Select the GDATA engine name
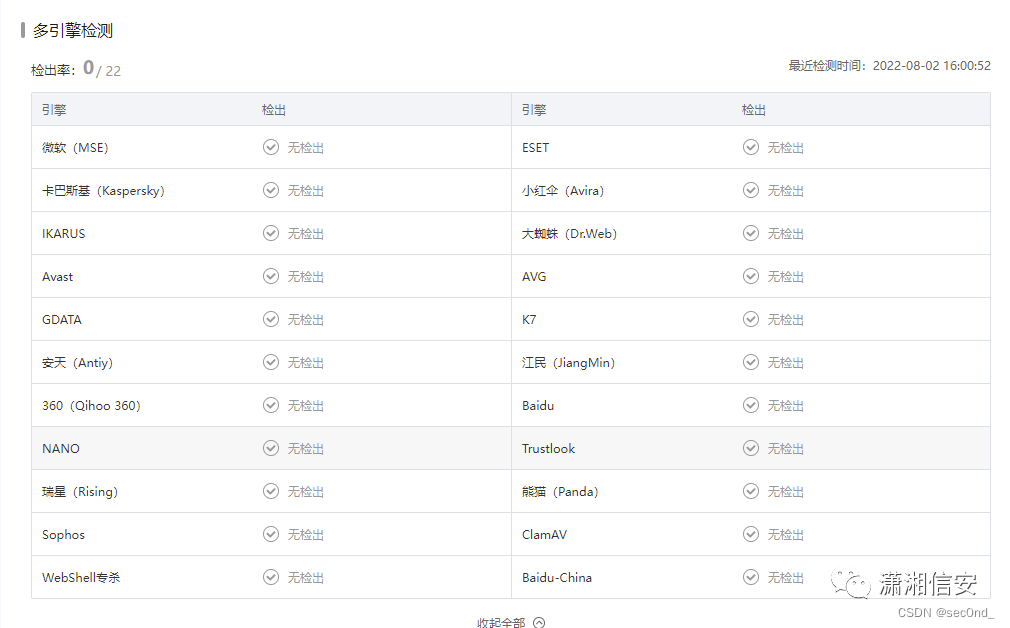 pyautogui.click(x=62, y=319)
